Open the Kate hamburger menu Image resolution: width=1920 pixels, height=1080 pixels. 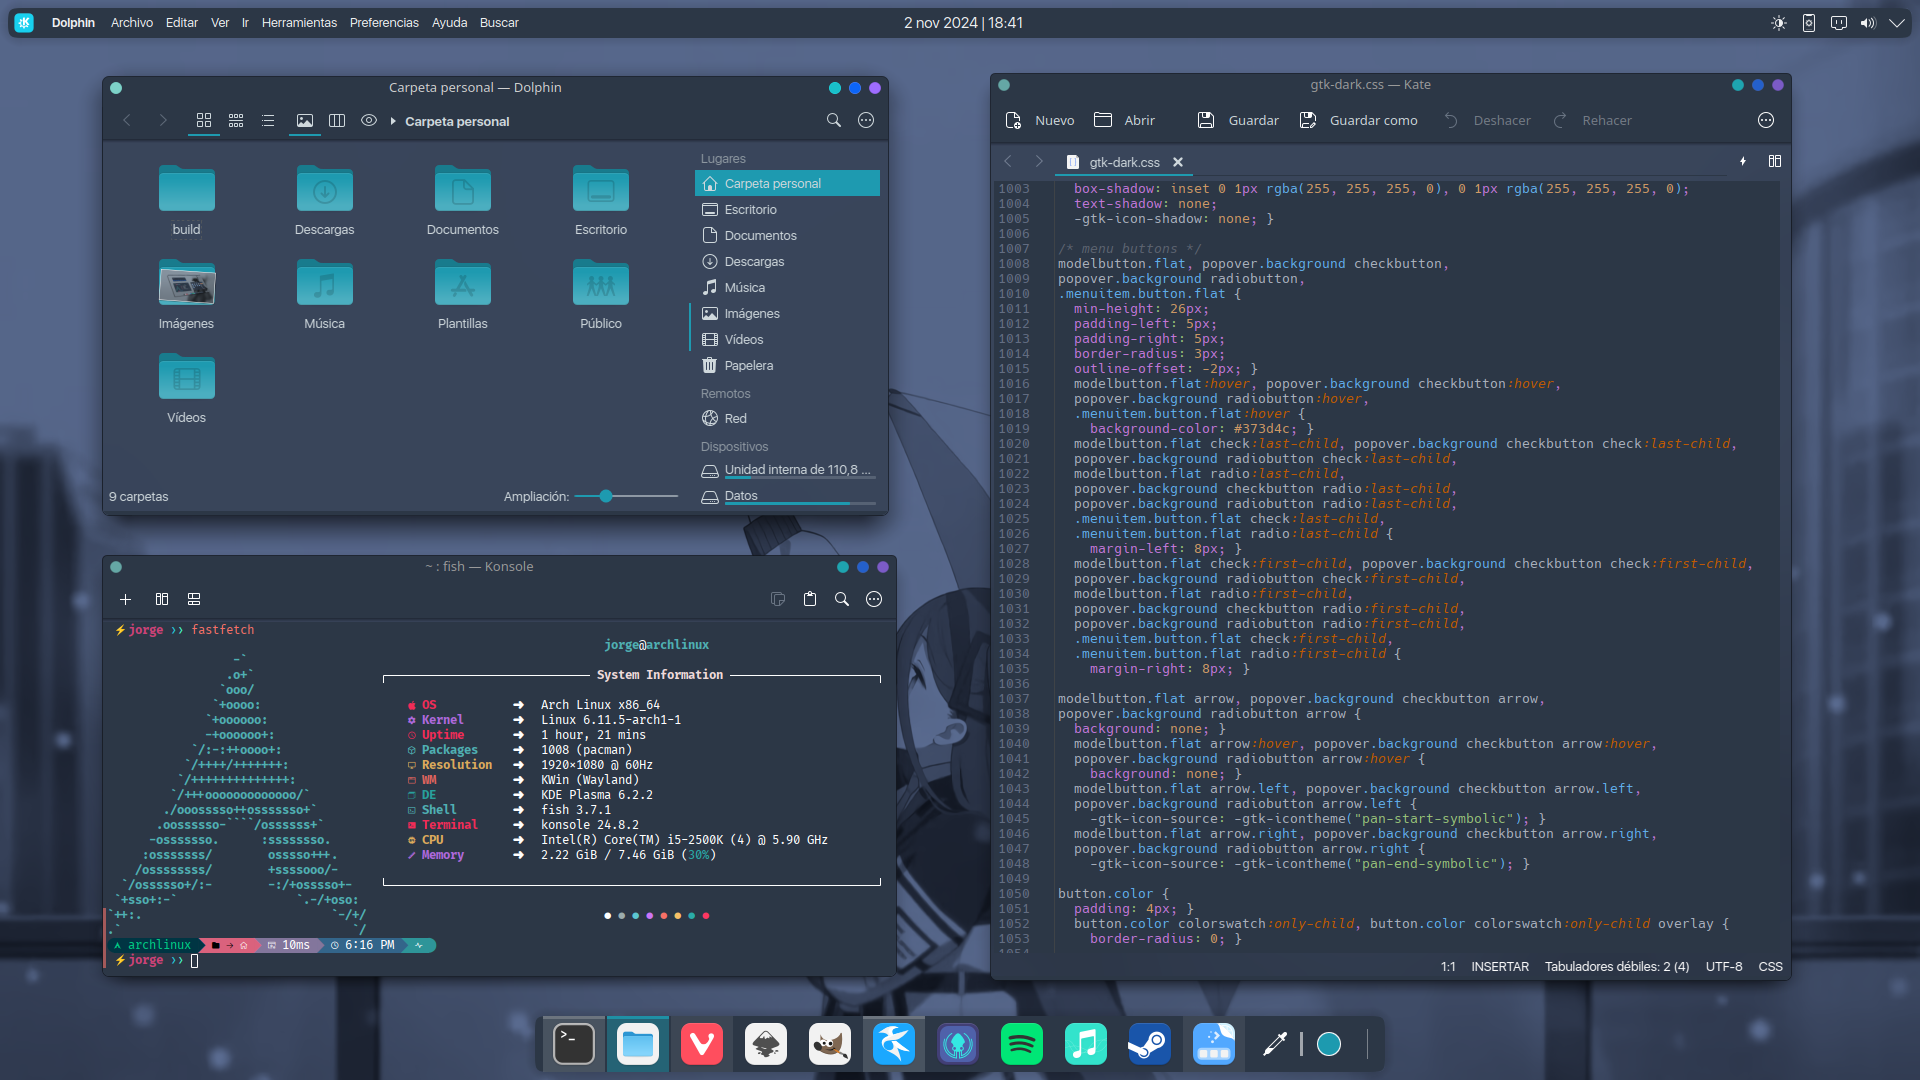pos(1766,120)
